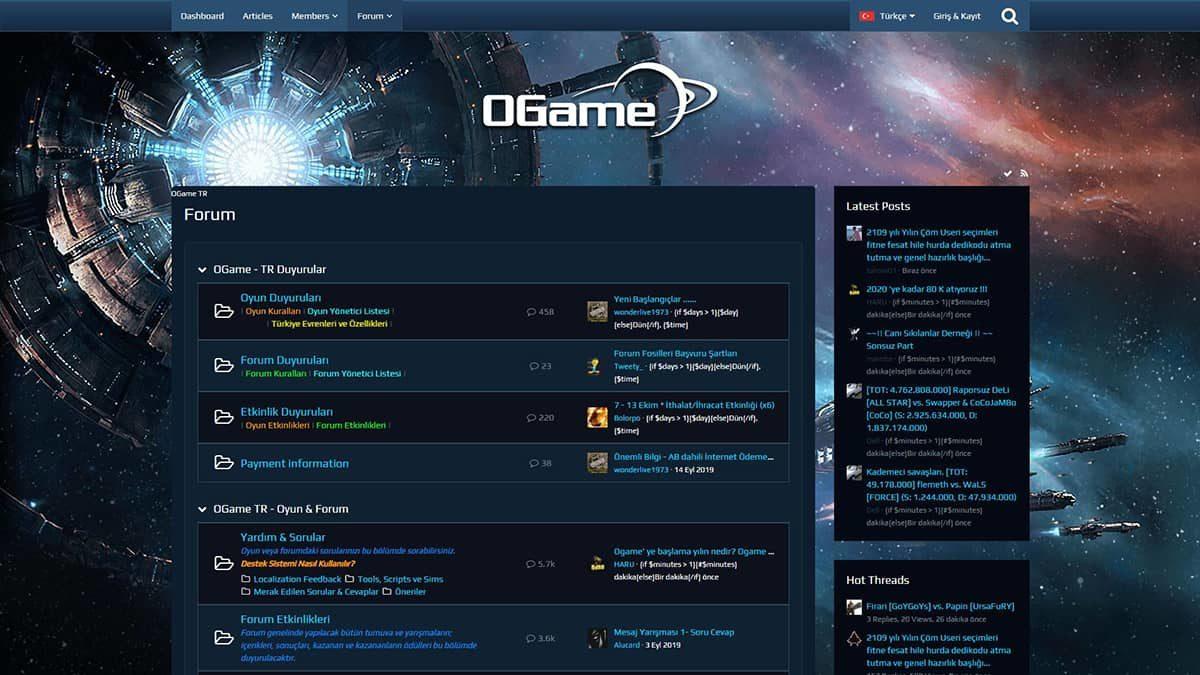
Task: Collapse the OGame TR - Oyun & Forum category
Action: (x=203, y=509)
